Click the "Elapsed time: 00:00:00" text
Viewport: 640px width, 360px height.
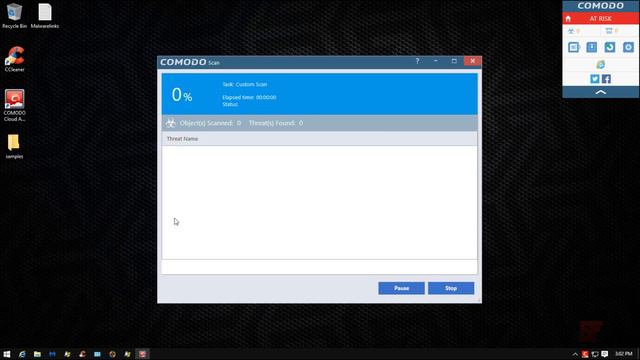[x=249, y=97]
